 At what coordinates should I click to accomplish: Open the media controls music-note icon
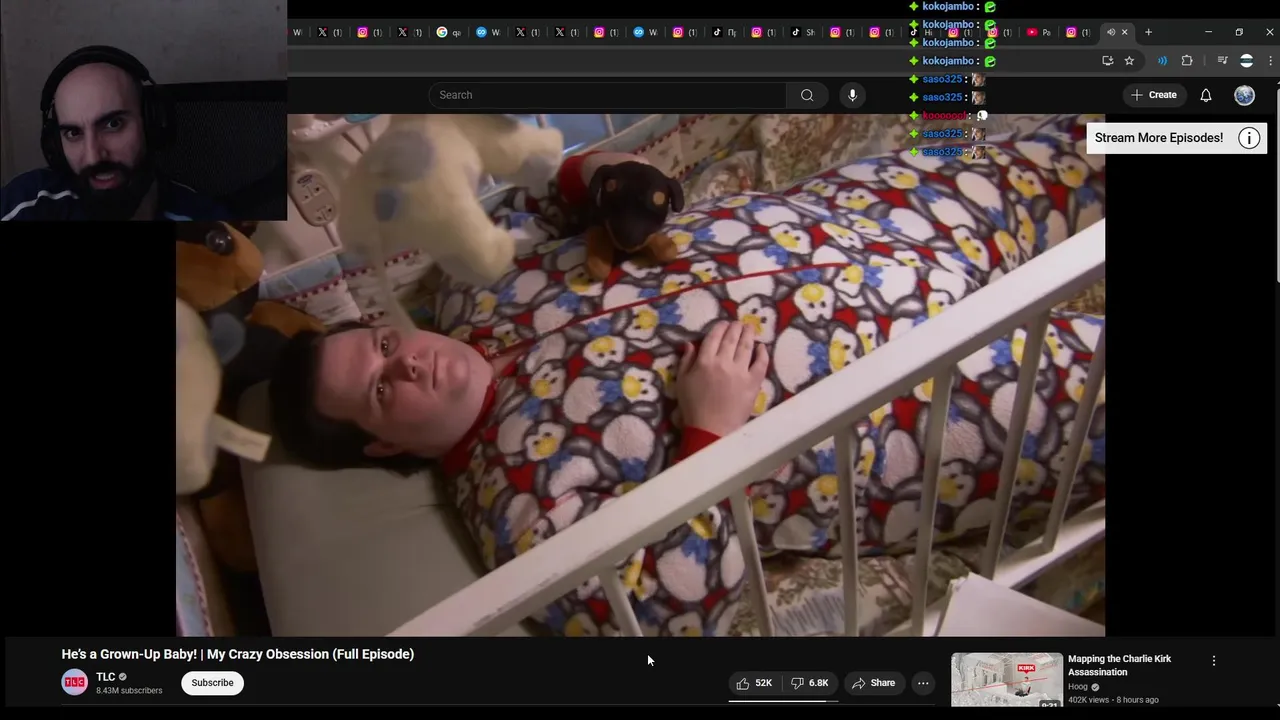[x=1222, y=61]
